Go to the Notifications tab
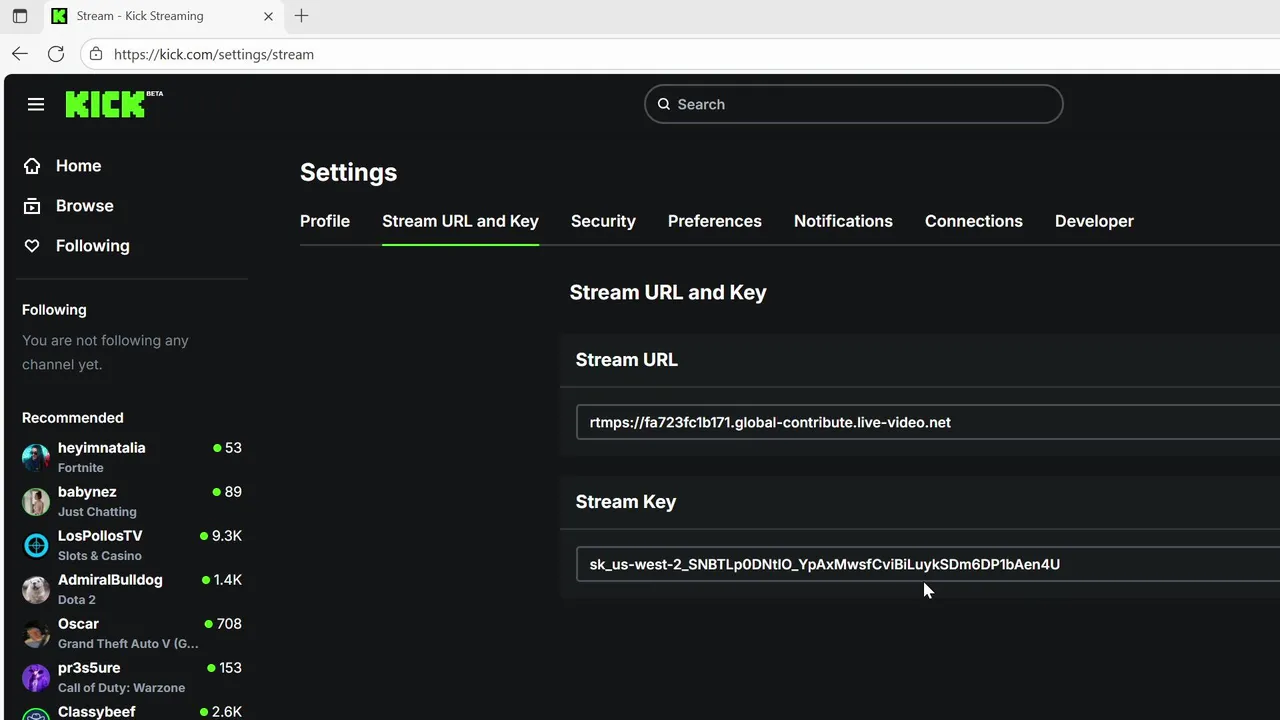The image size is (1280, 720). 843,221
